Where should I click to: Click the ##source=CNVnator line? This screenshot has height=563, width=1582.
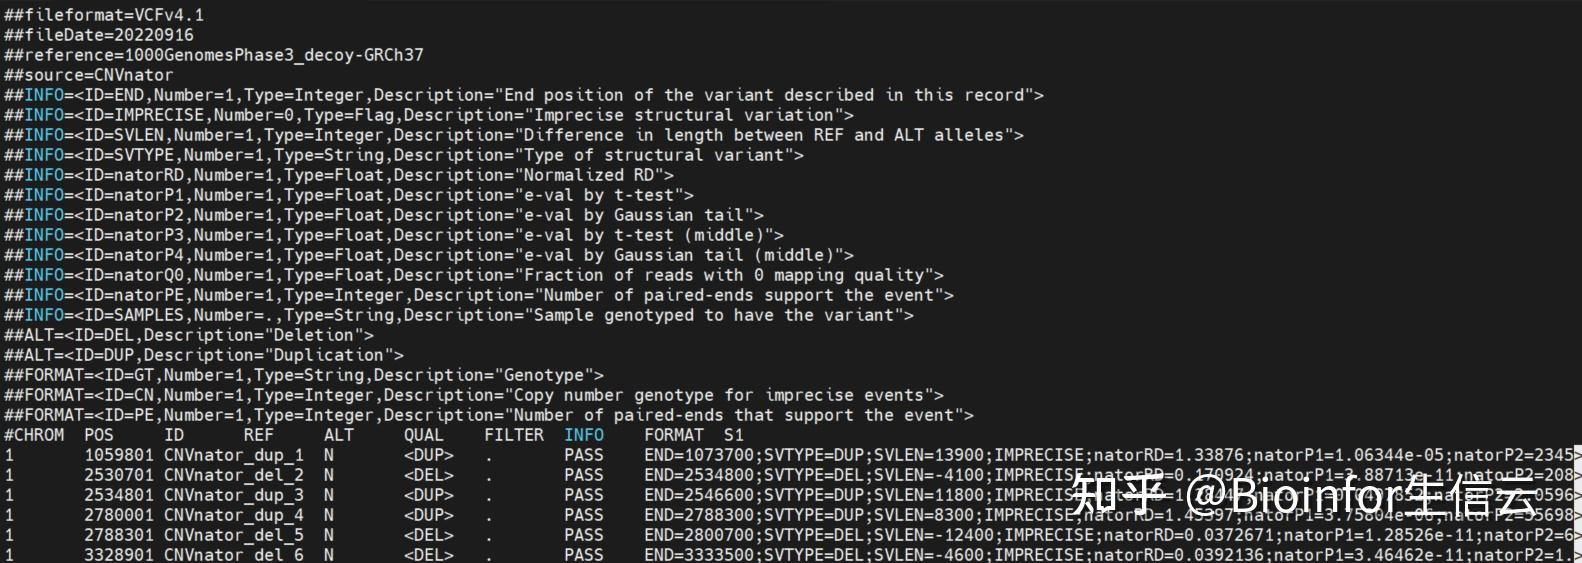point(89,75)
